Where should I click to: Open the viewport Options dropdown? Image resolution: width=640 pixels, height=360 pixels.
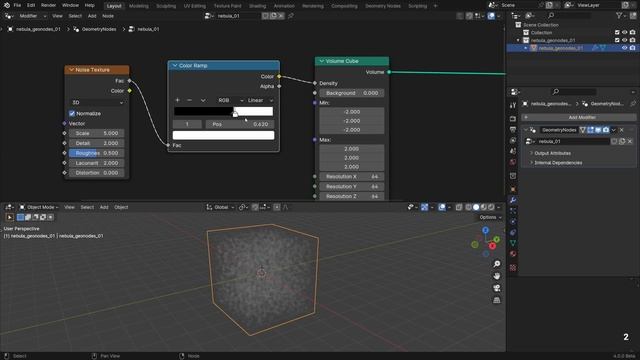490,217
